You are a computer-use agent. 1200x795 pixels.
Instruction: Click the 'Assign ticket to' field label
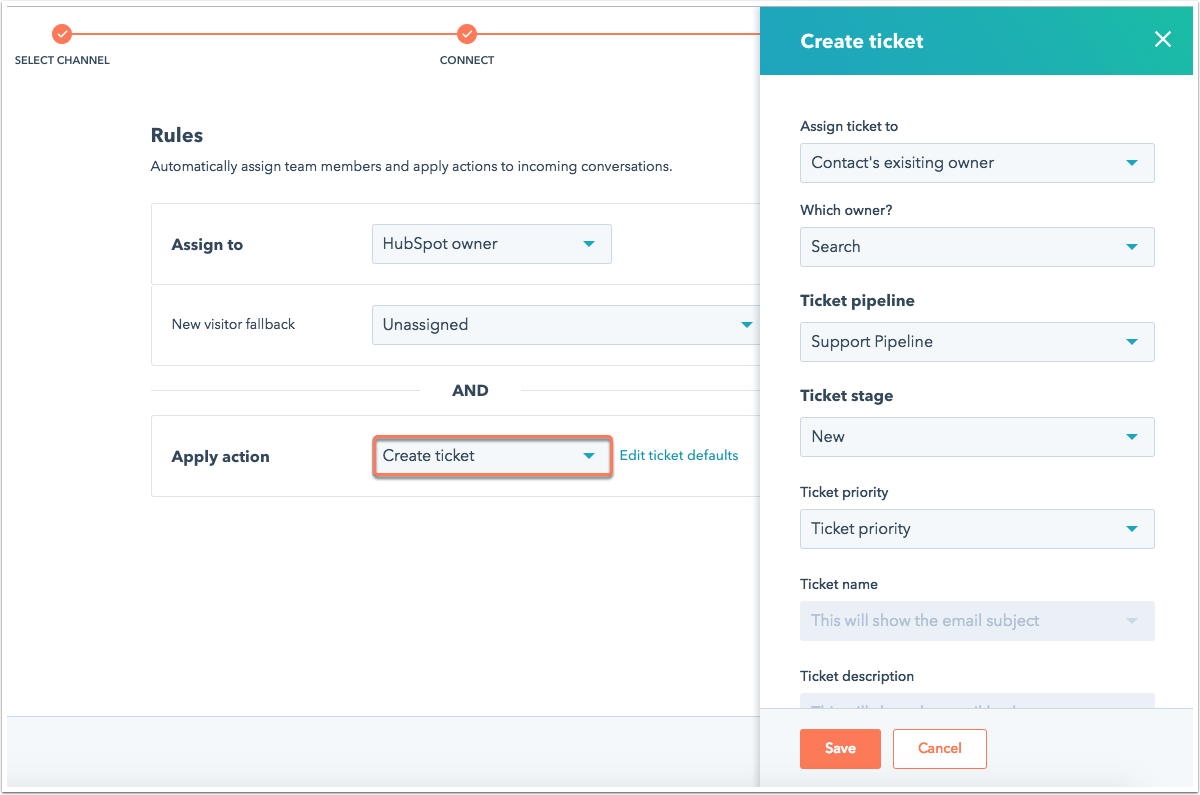pos(849,127)
